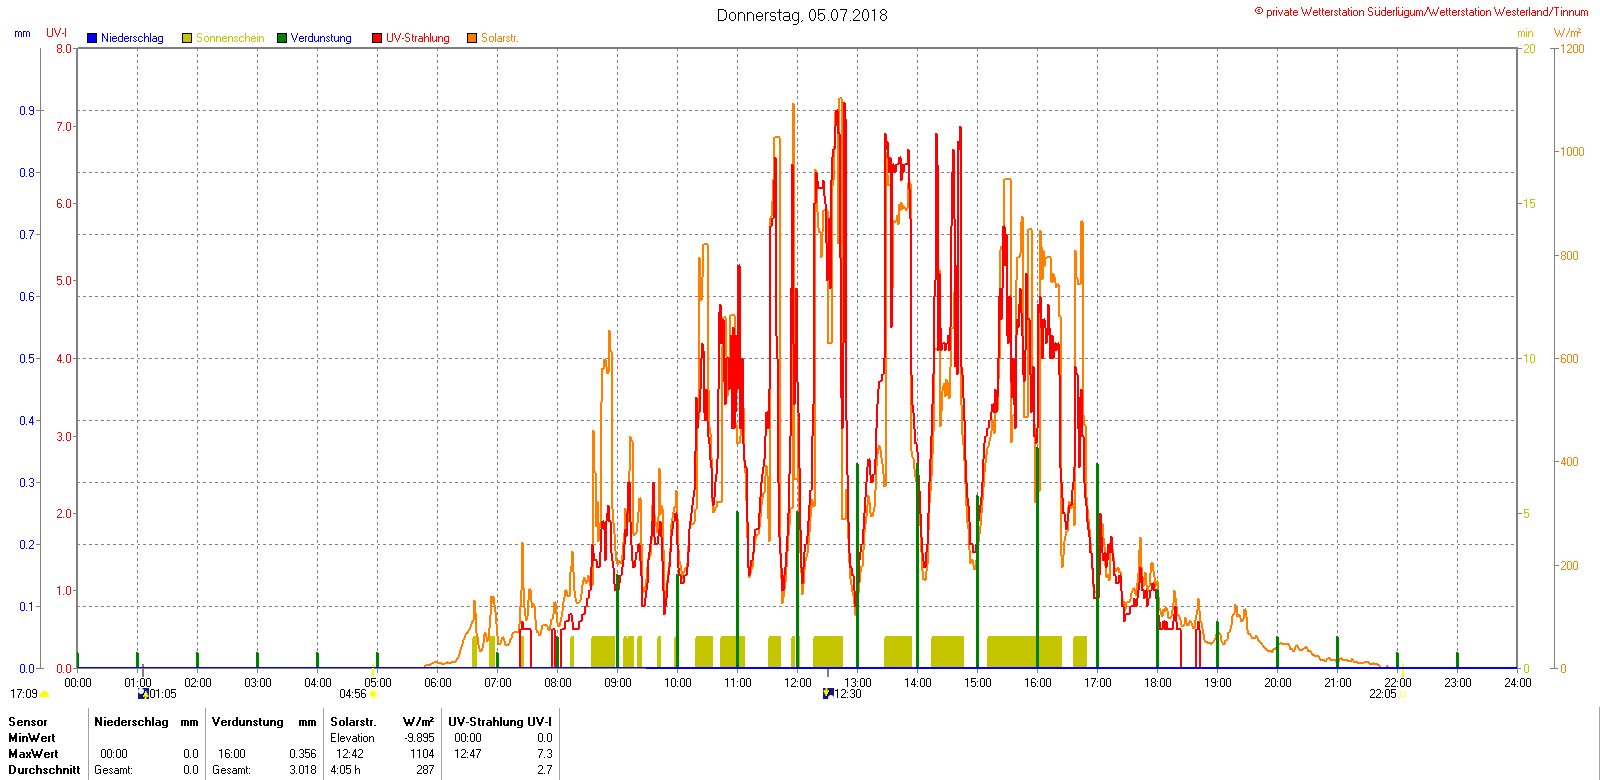Image resolution: width=1600 pixels, height=780 pixels.
Task: Click the sun icon next to 04:56
Action: (x=373, y=694)
